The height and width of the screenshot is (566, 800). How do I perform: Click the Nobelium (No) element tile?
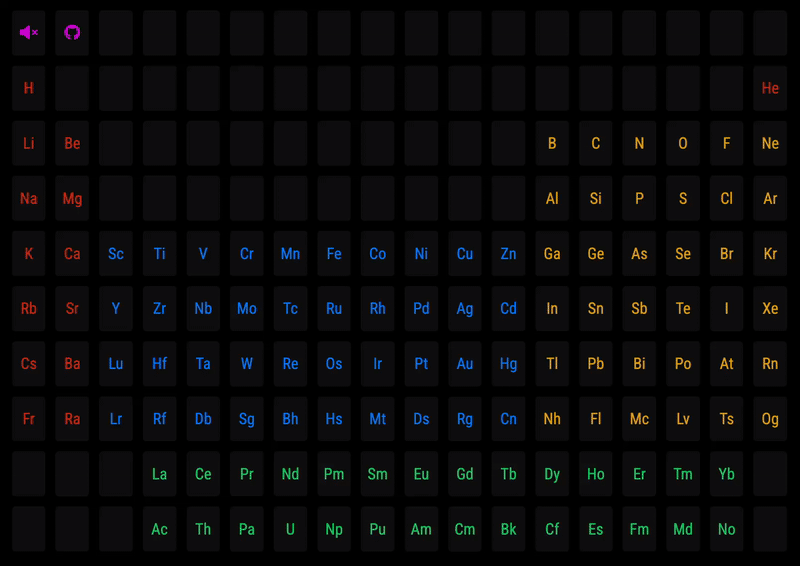(x=726, y=529)
